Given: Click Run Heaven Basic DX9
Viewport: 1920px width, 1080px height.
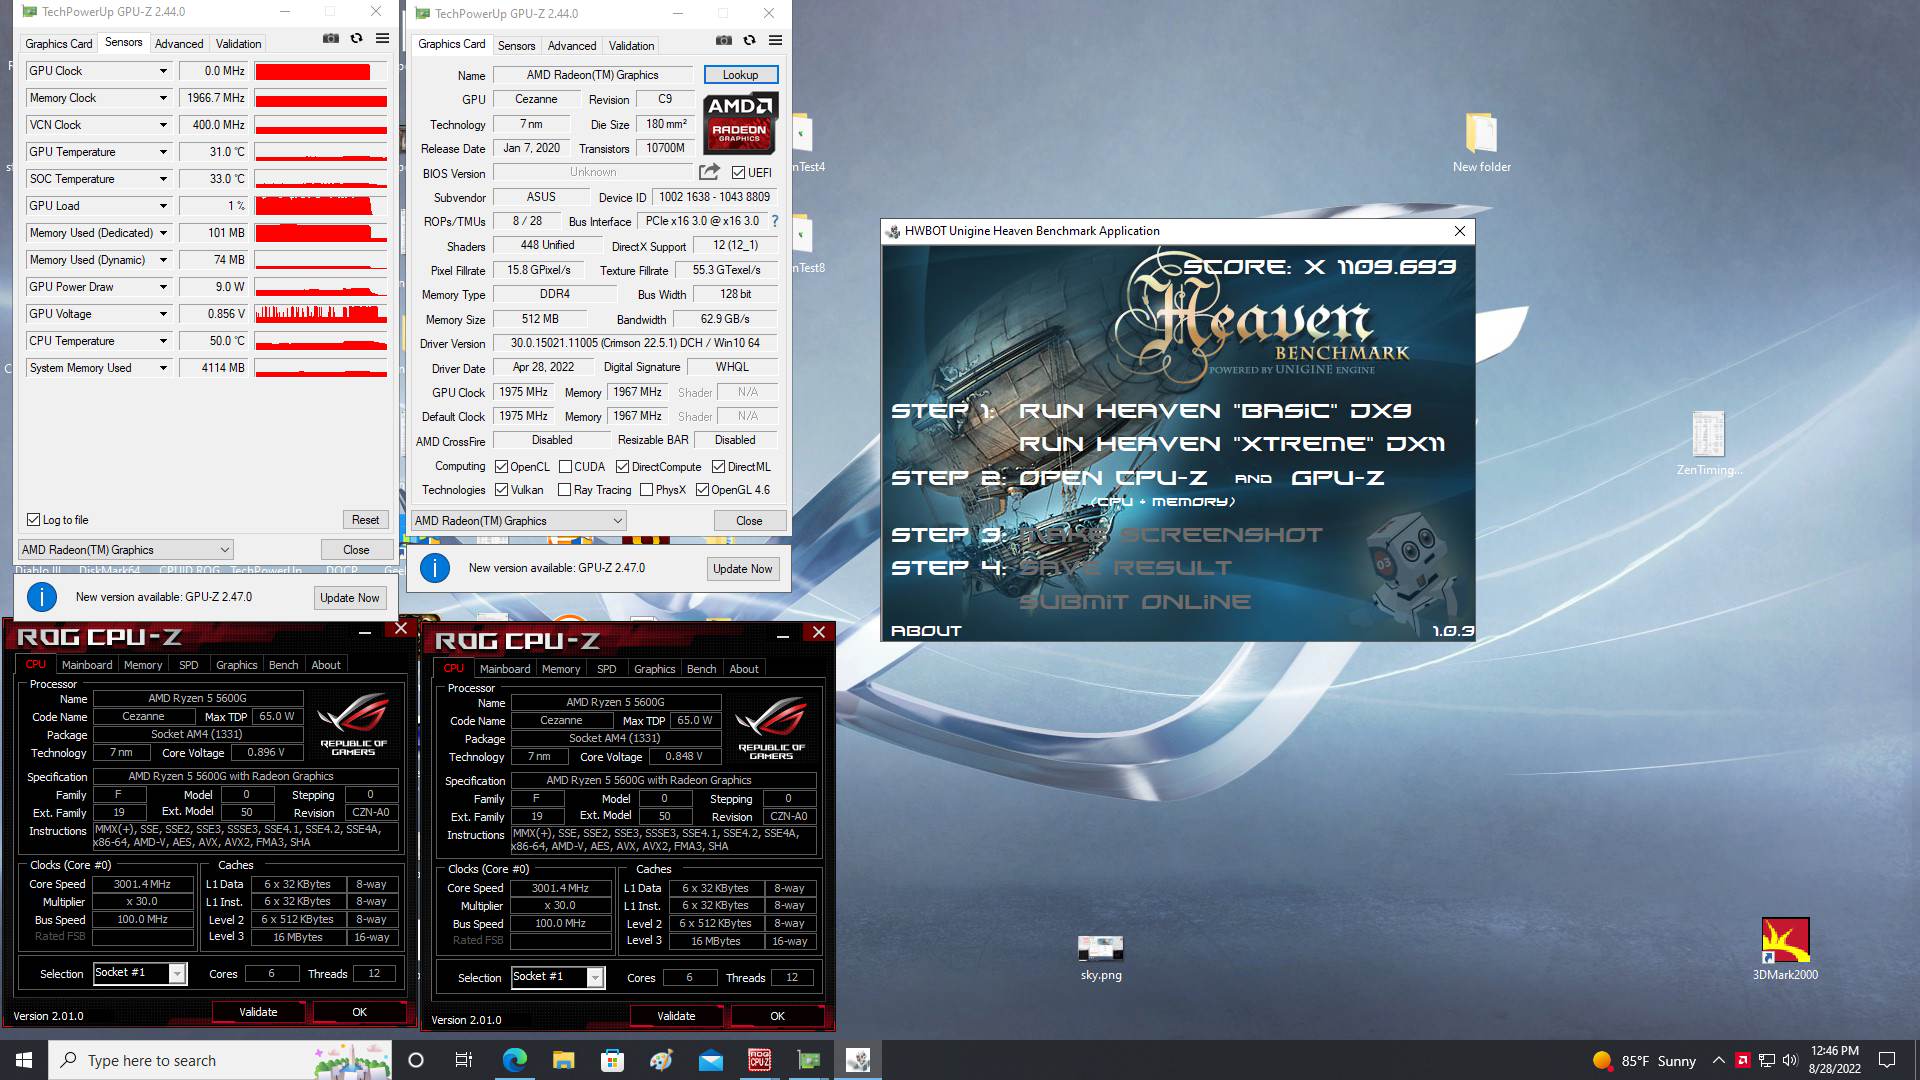Looking at the screenshot, I should point(1215,411).
